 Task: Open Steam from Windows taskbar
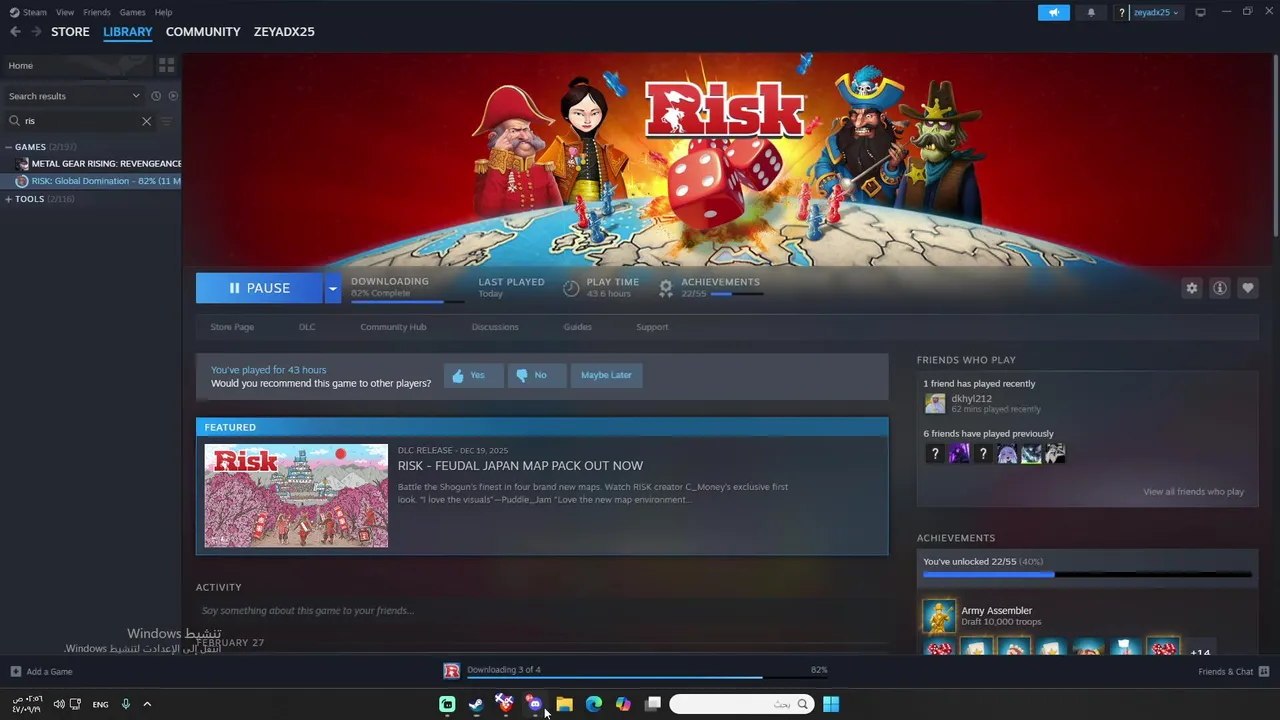click(x=476, y=704)
